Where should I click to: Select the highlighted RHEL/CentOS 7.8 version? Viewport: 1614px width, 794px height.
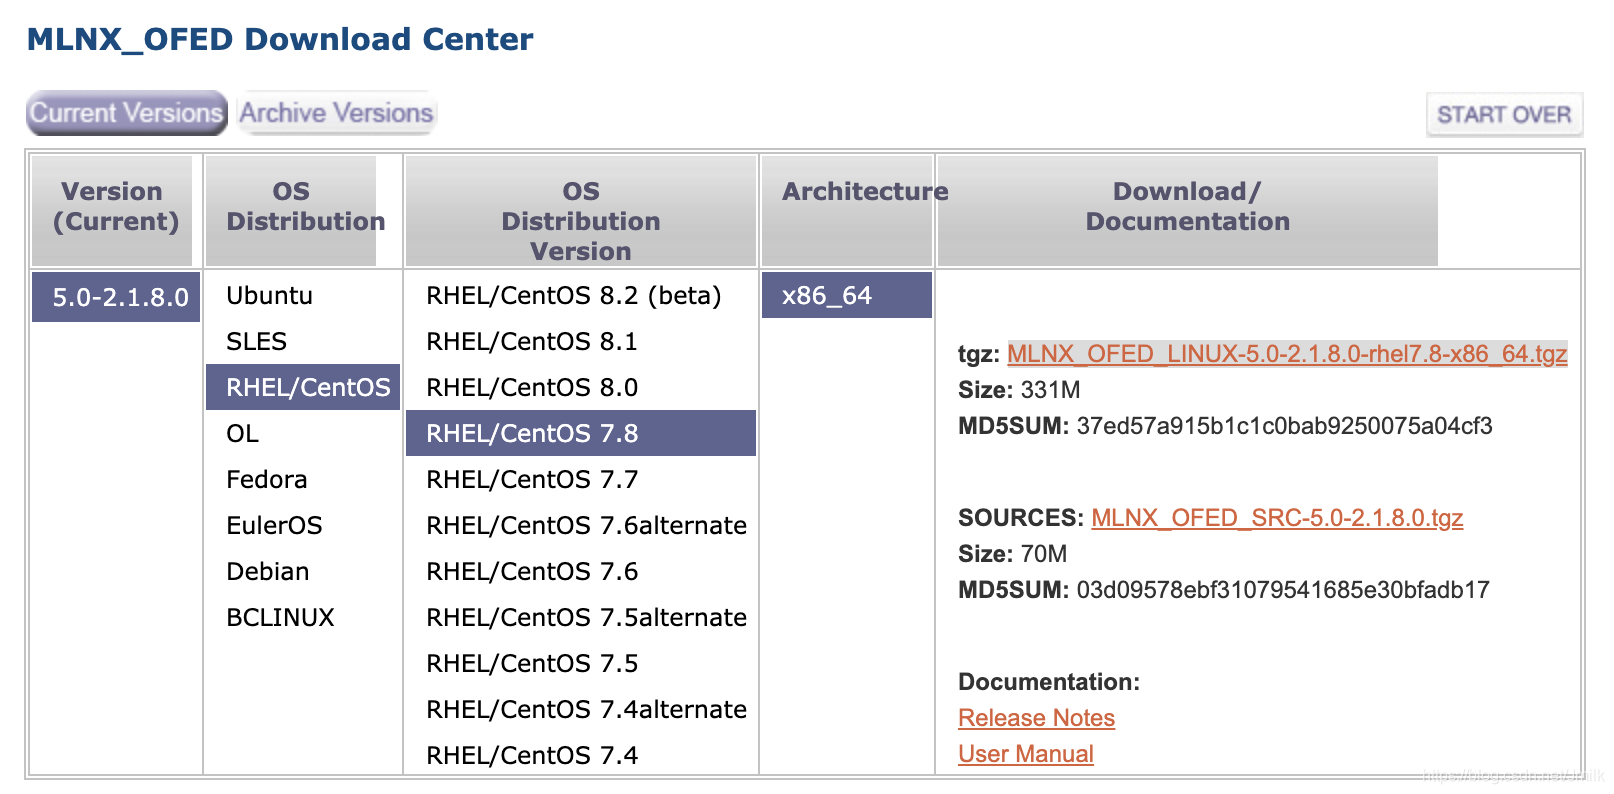(x=581, y=433)
